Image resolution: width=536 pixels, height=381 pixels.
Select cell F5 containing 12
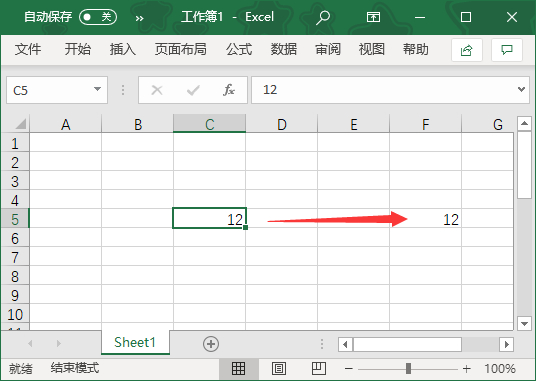426,218
